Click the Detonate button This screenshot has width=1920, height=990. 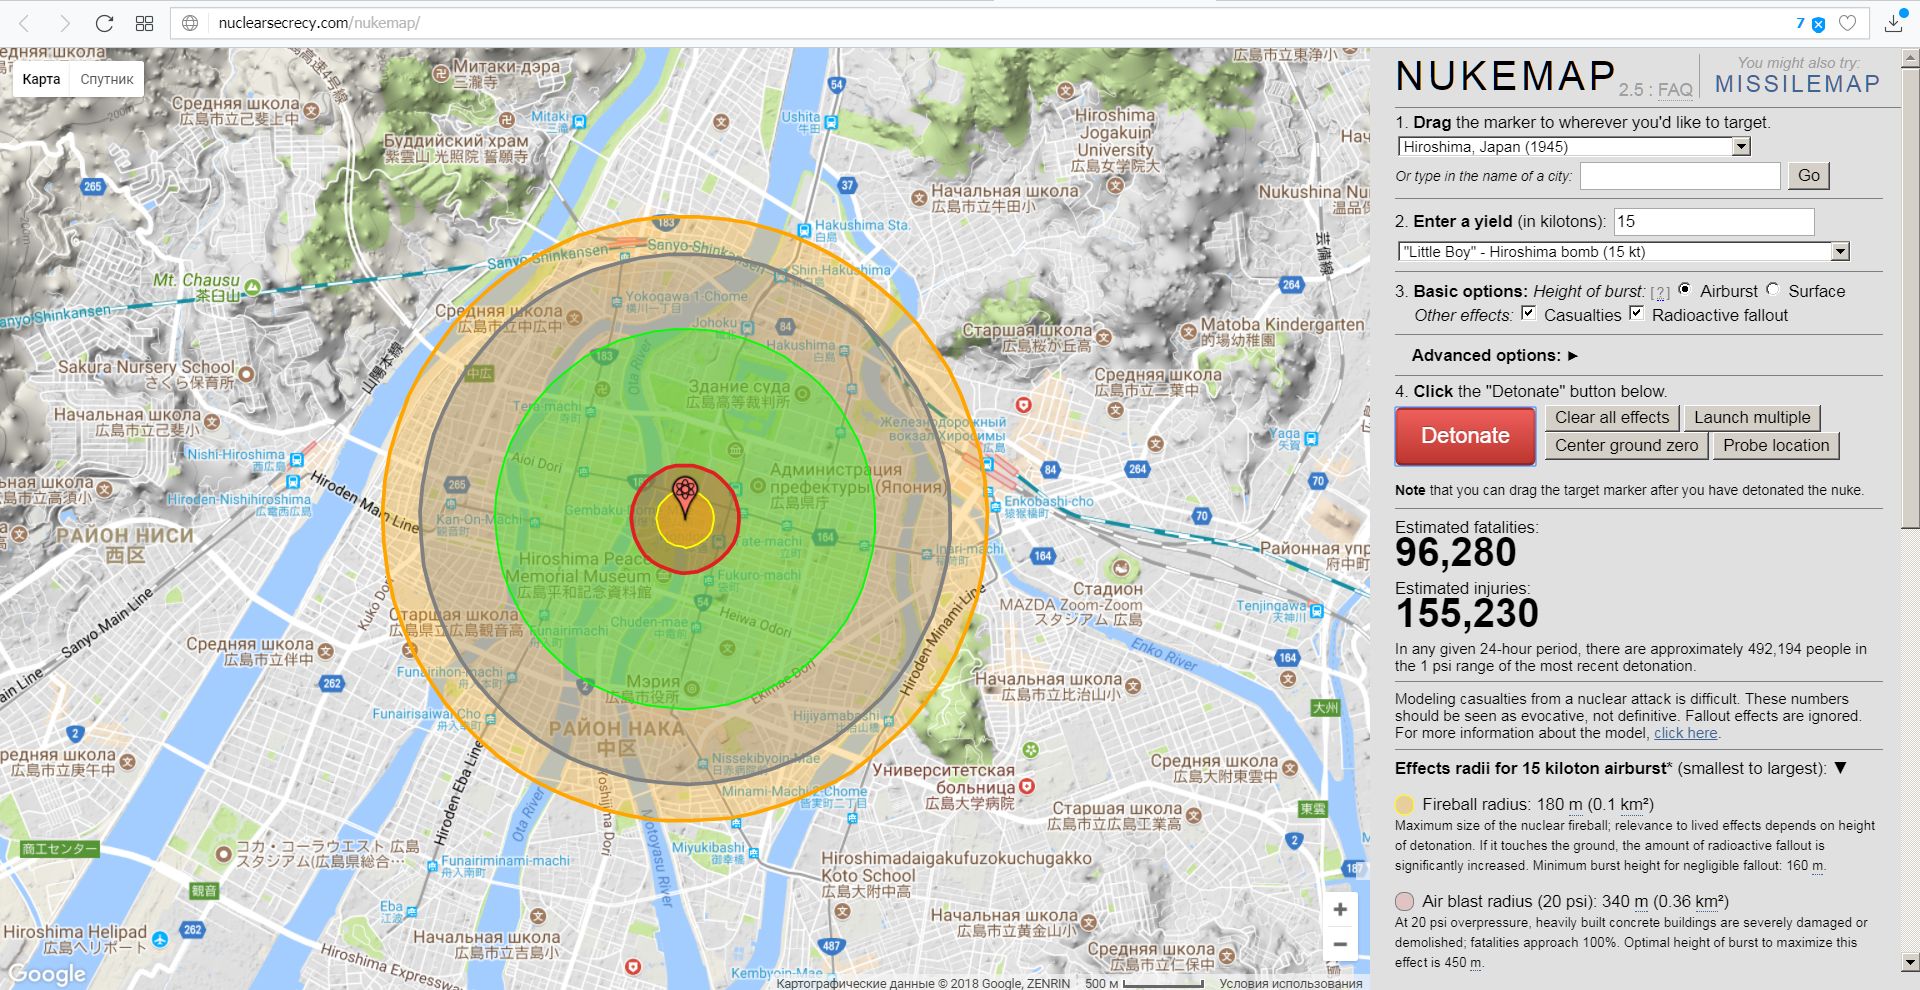click(x=1465, y=436)
